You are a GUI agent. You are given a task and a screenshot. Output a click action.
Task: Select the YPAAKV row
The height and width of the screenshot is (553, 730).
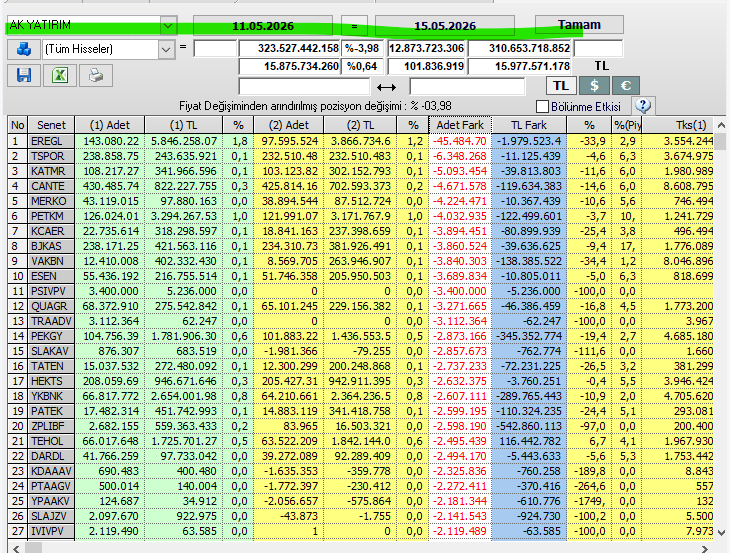(x=360, y=501)
